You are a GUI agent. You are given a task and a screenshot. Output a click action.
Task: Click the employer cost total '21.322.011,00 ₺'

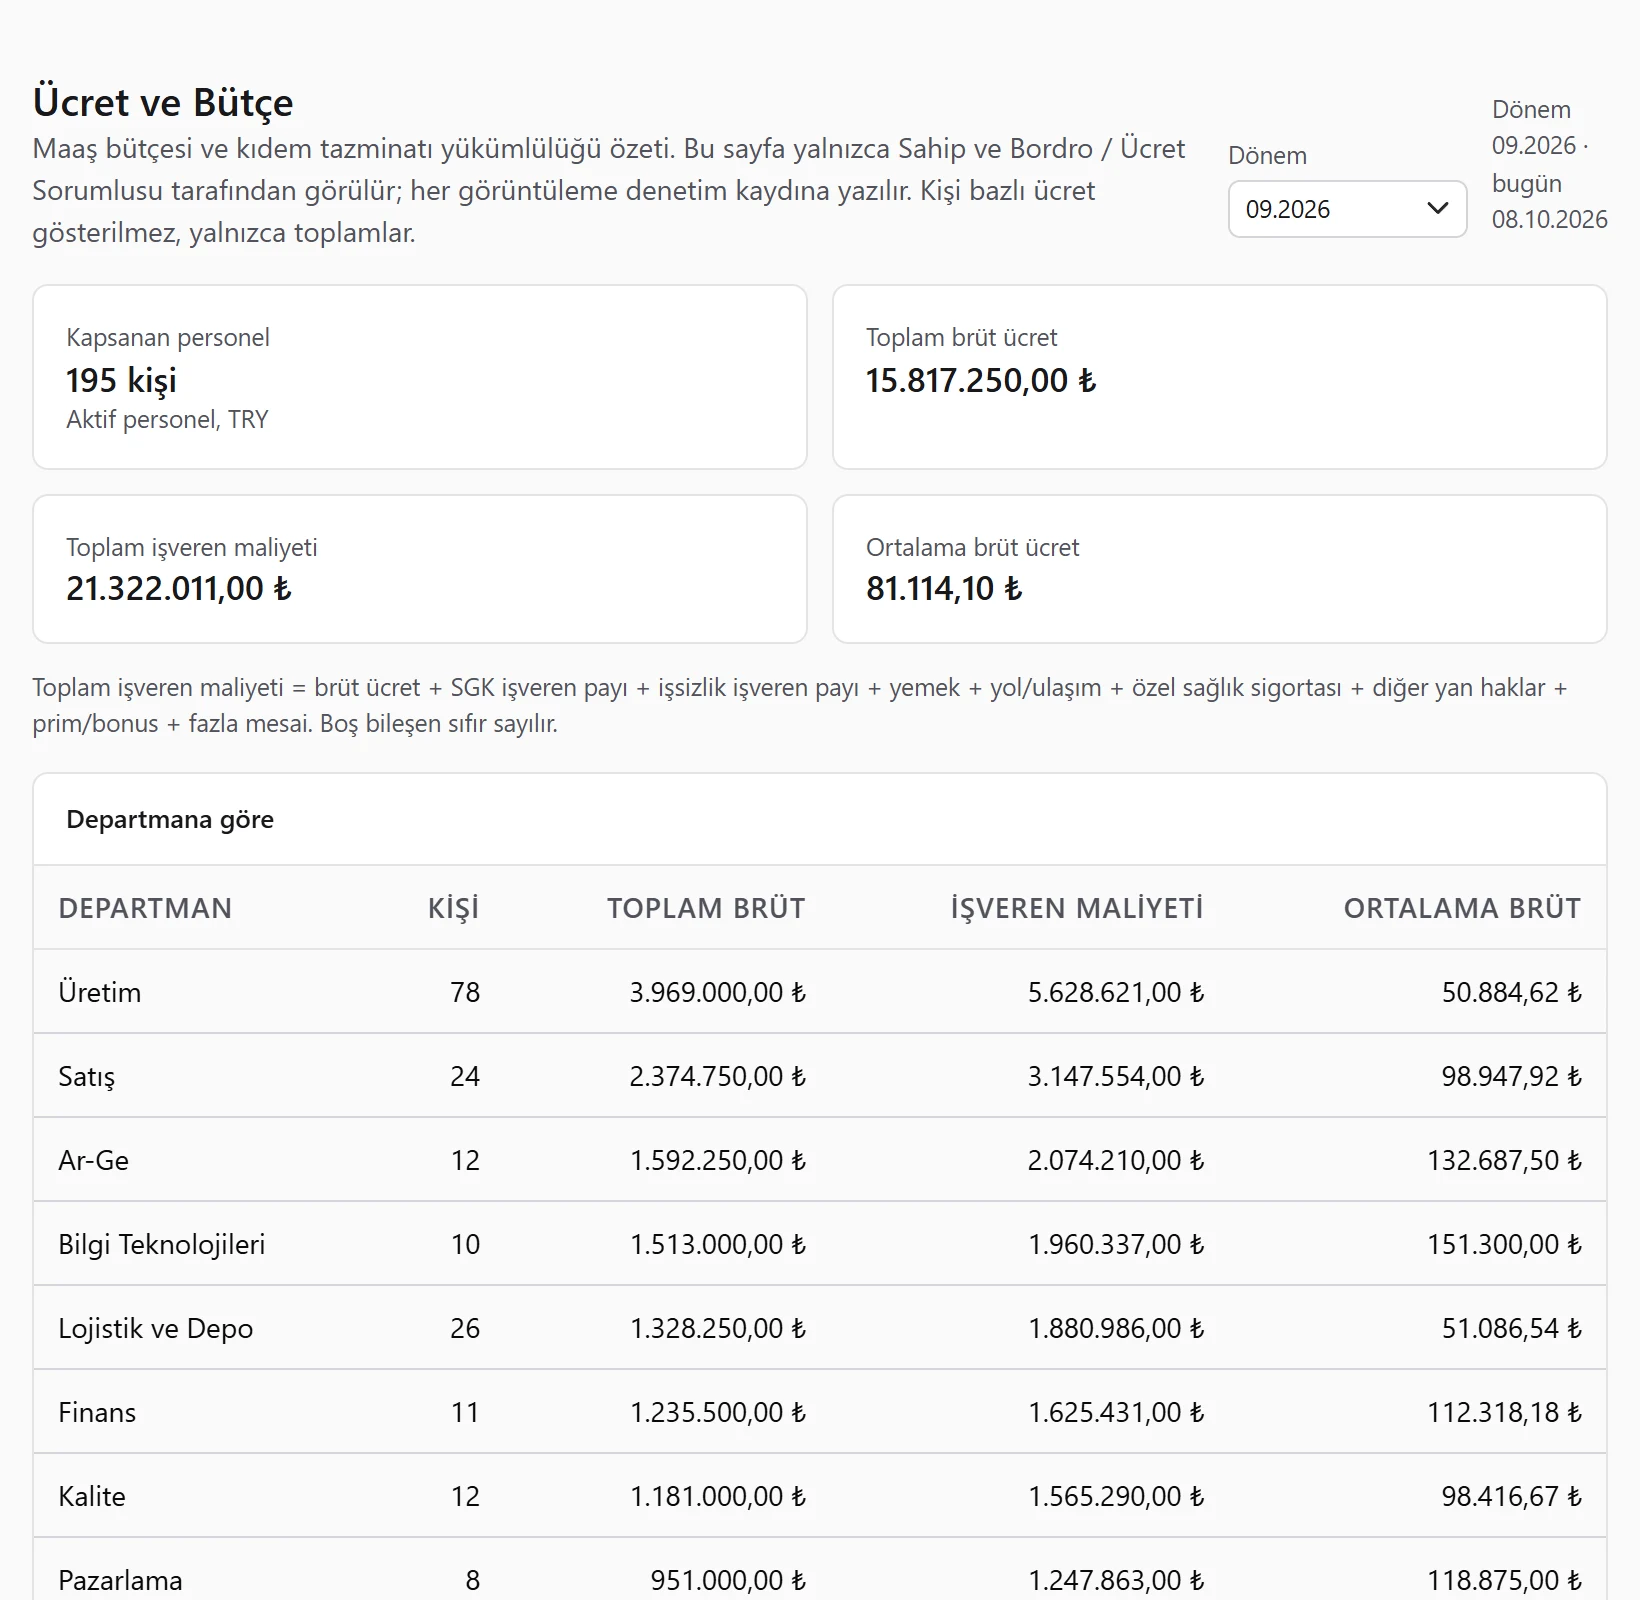(179, 589)
